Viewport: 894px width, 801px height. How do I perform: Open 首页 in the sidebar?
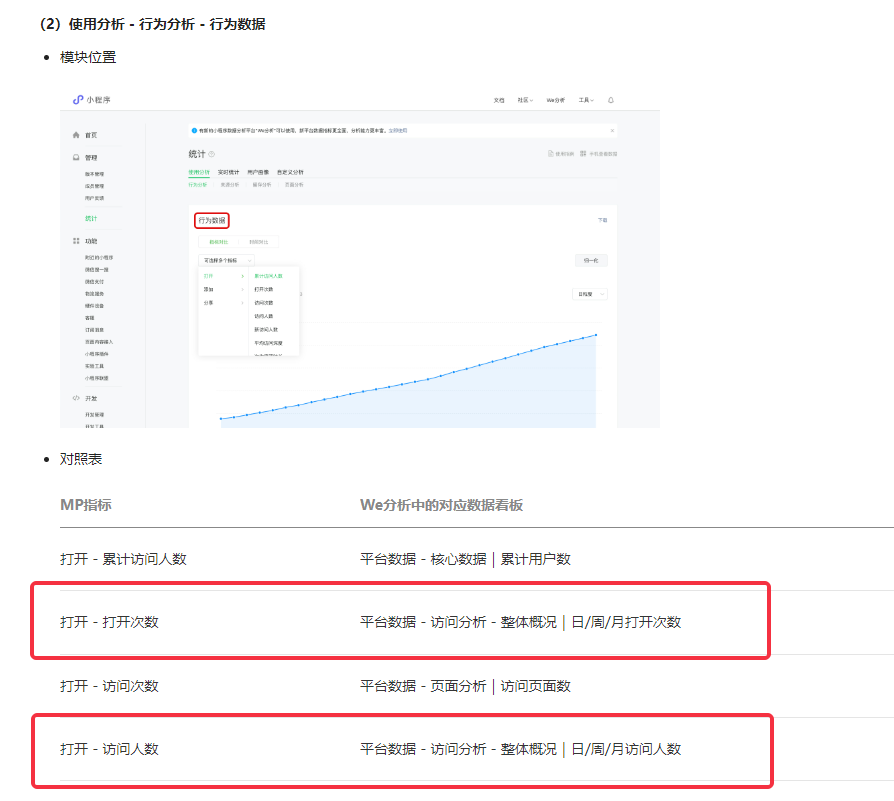pos(91,135)
